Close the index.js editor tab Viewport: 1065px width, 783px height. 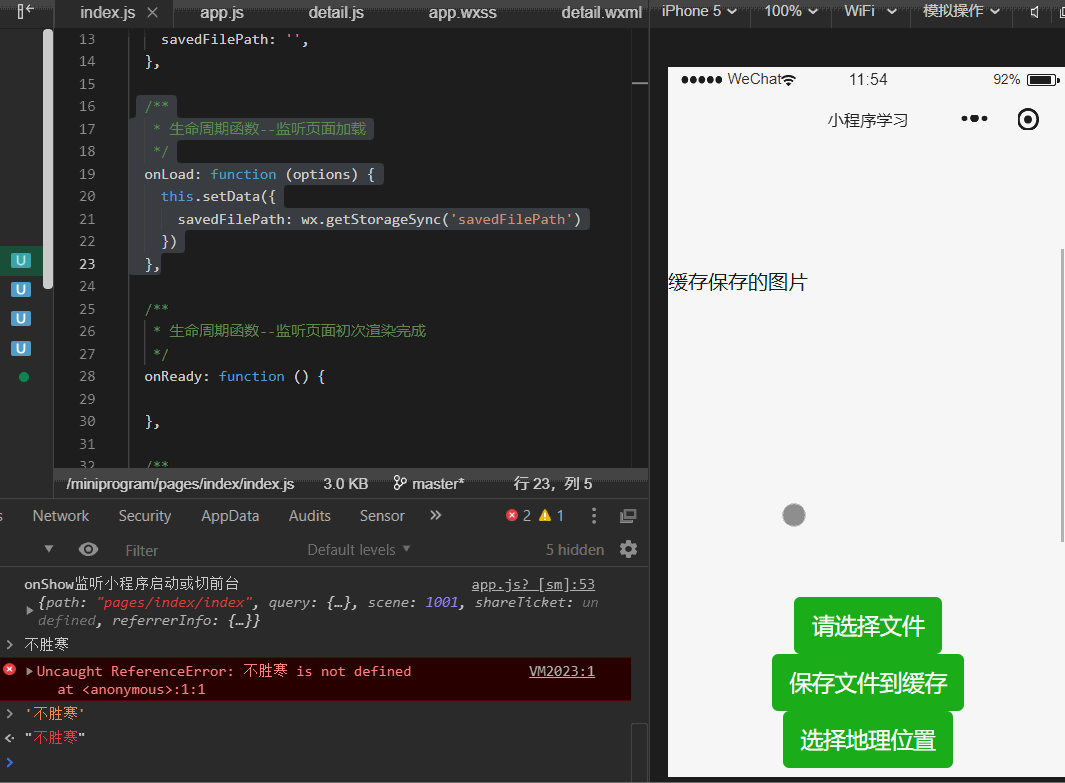point(153,12)
